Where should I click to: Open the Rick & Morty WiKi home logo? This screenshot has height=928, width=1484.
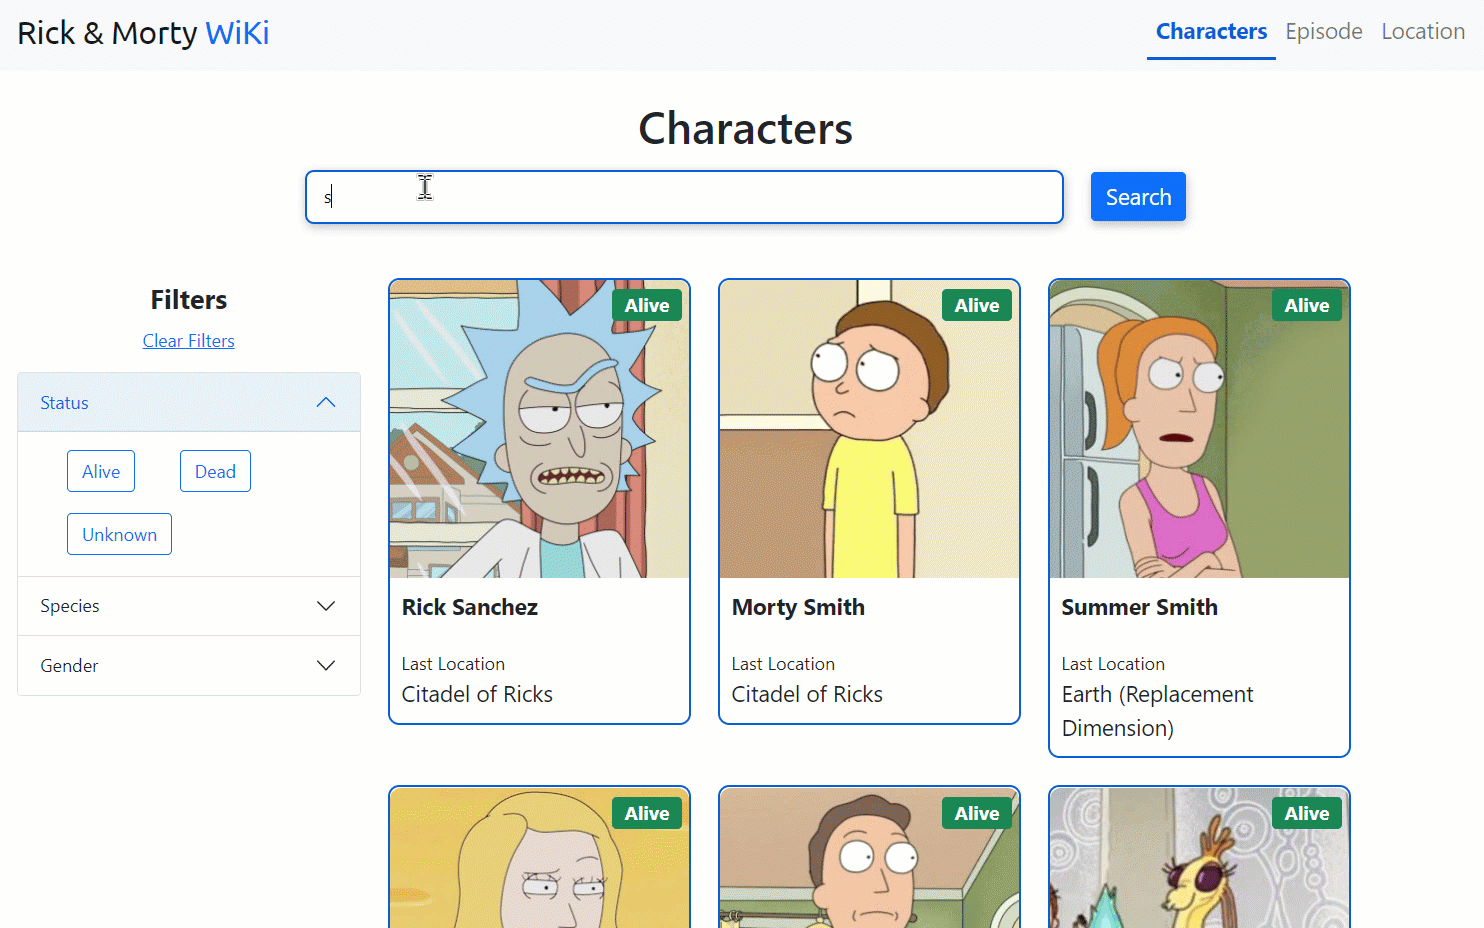click(143, 33)
